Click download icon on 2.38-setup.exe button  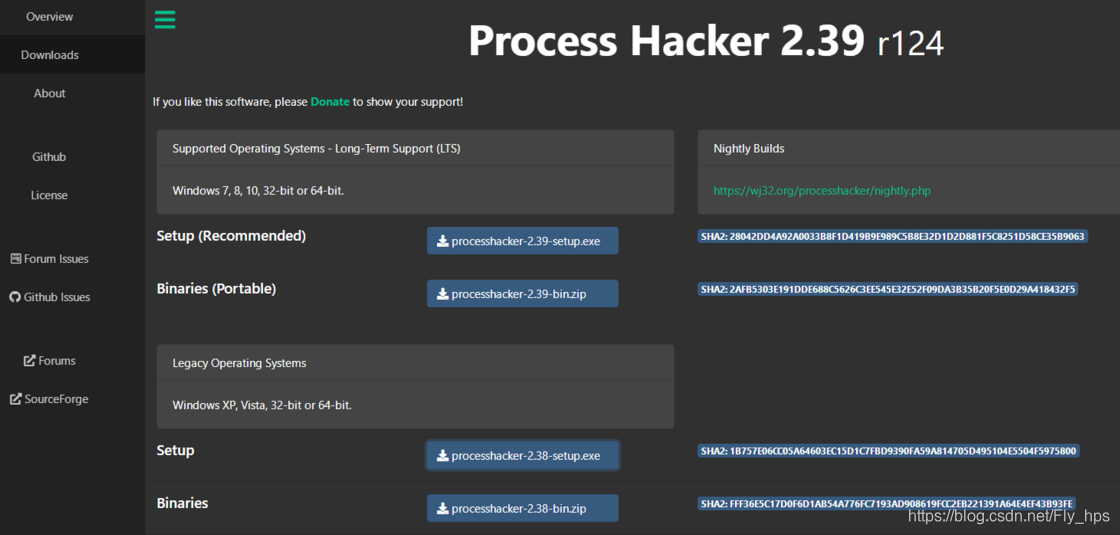point(443,456)
